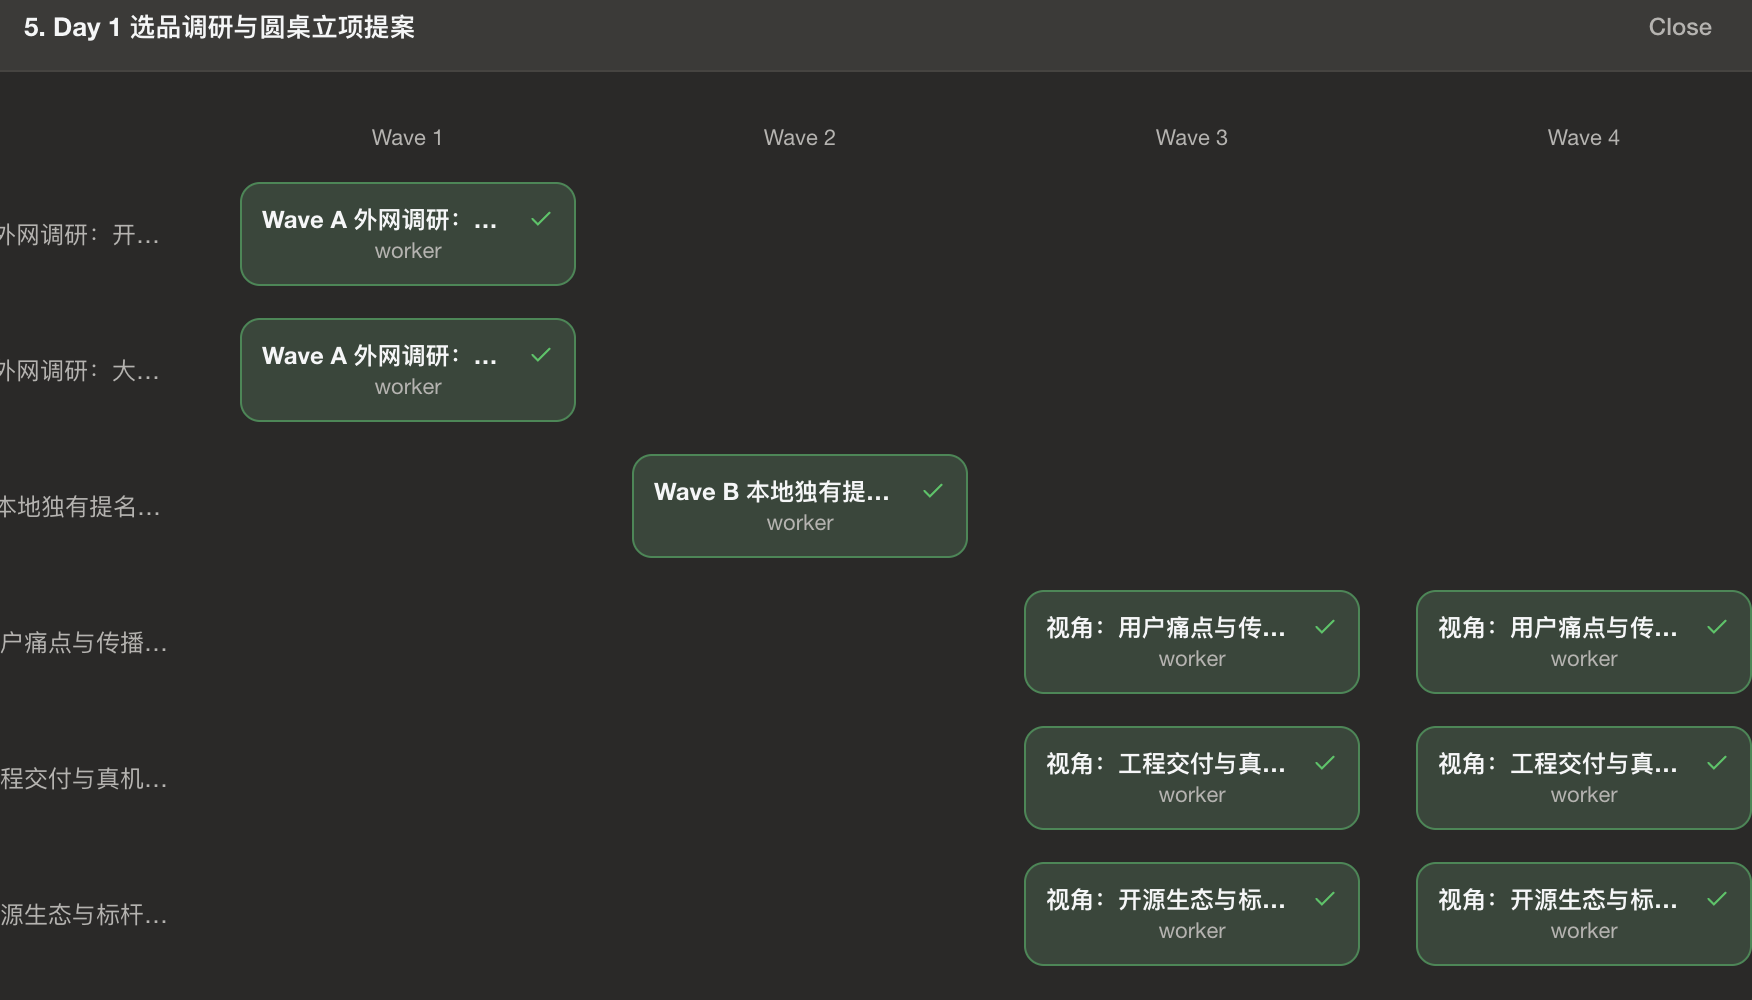Click the row label 户痛点与传播…

[x=83, y=643]
